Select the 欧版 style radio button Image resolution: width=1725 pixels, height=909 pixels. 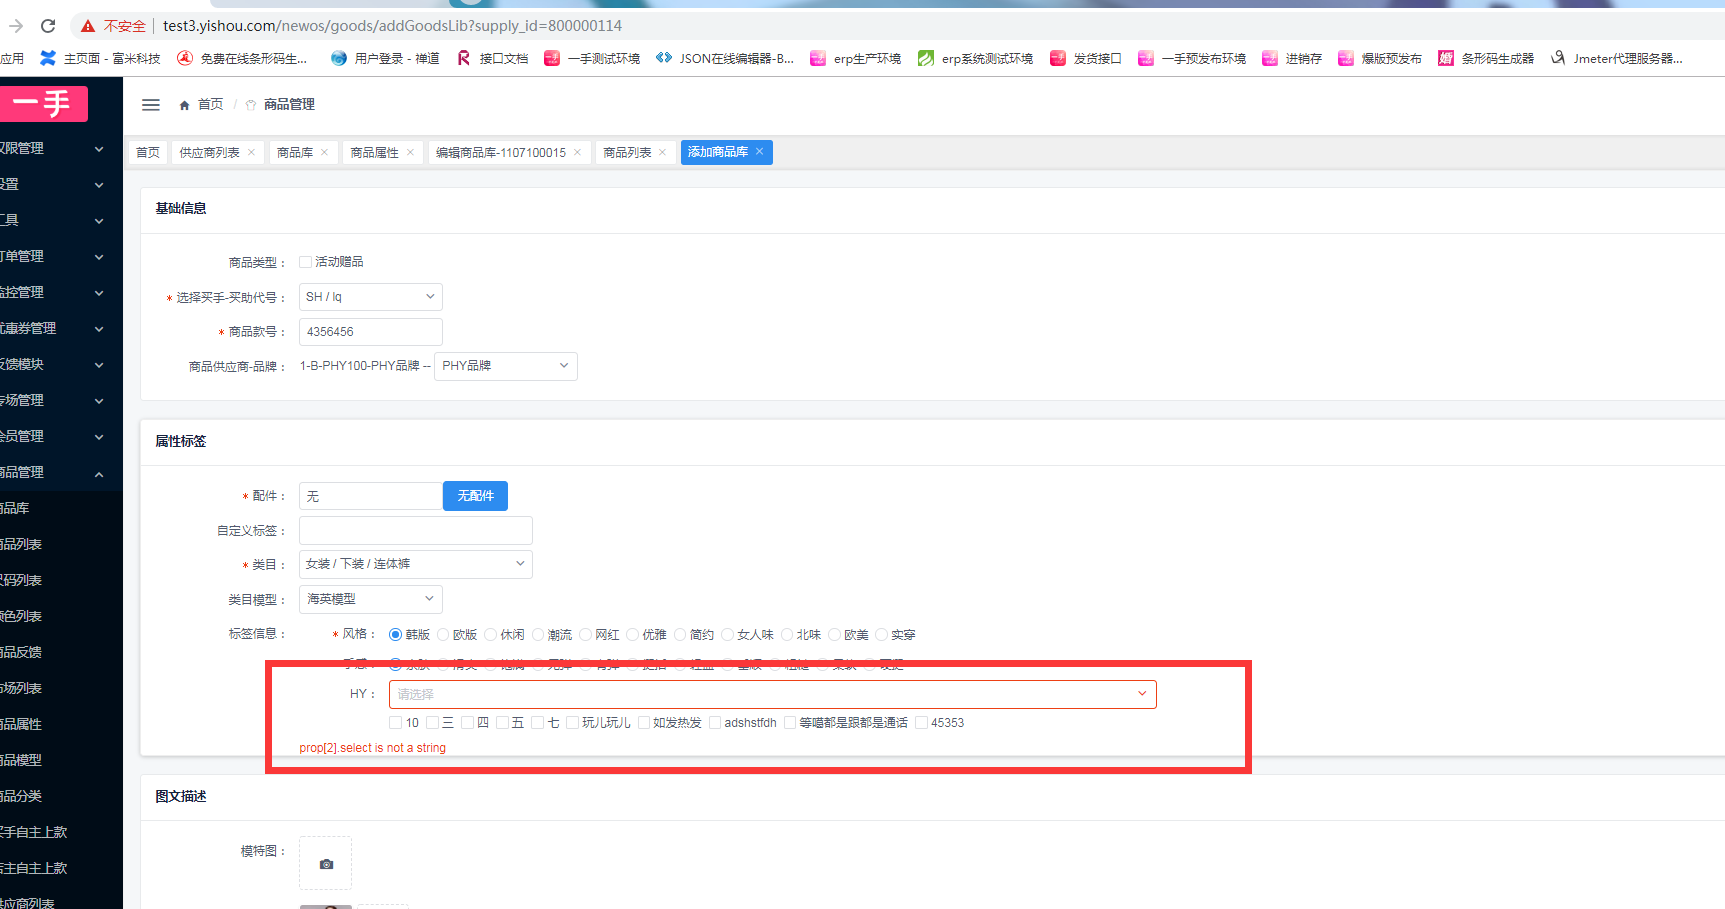(443, 635)
